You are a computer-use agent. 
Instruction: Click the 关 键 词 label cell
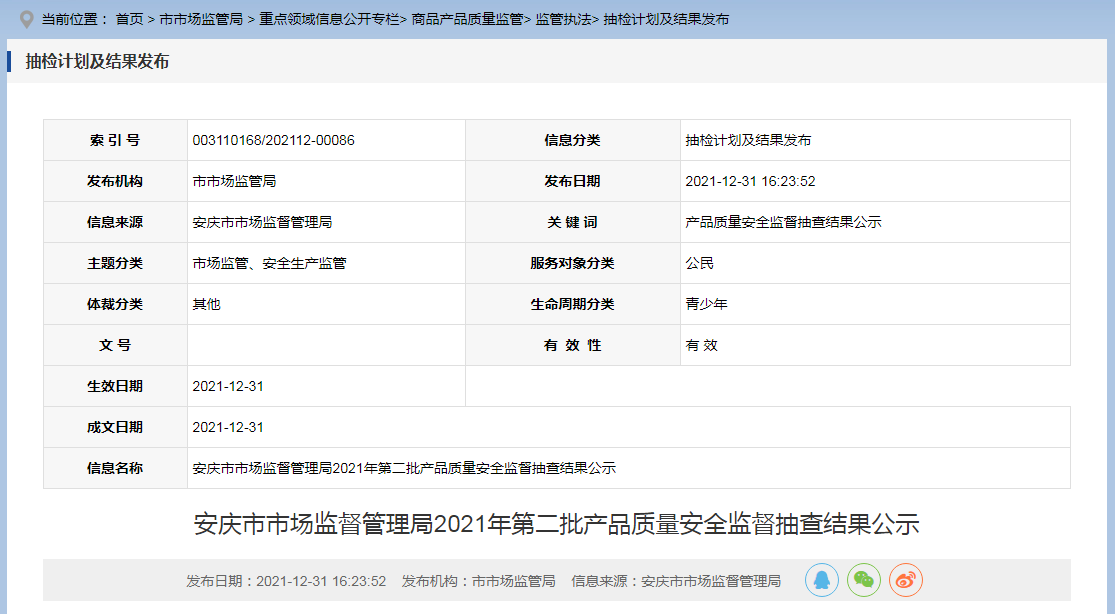(572, 222)
